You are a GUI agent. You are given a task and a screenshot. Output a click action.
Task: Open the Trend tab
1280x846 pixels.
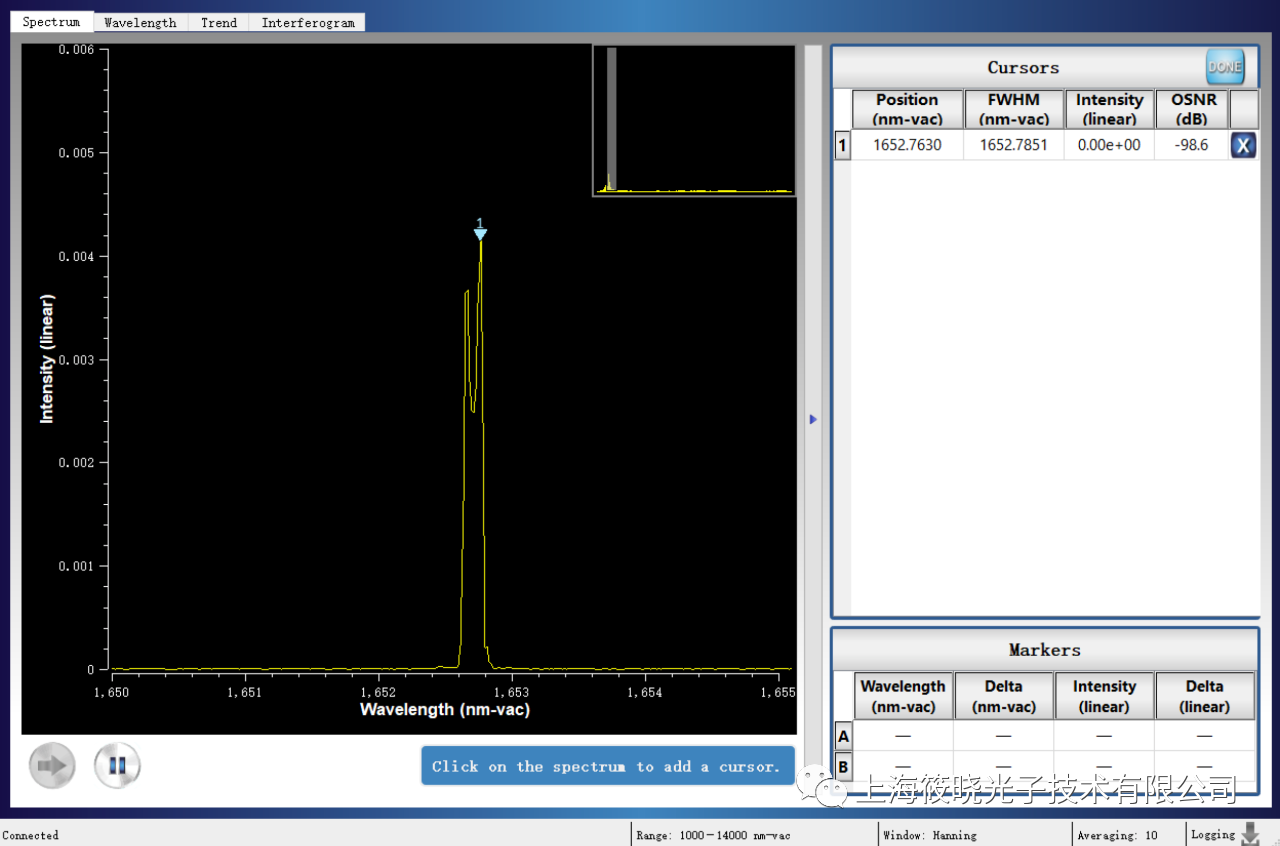pos(219,22)
